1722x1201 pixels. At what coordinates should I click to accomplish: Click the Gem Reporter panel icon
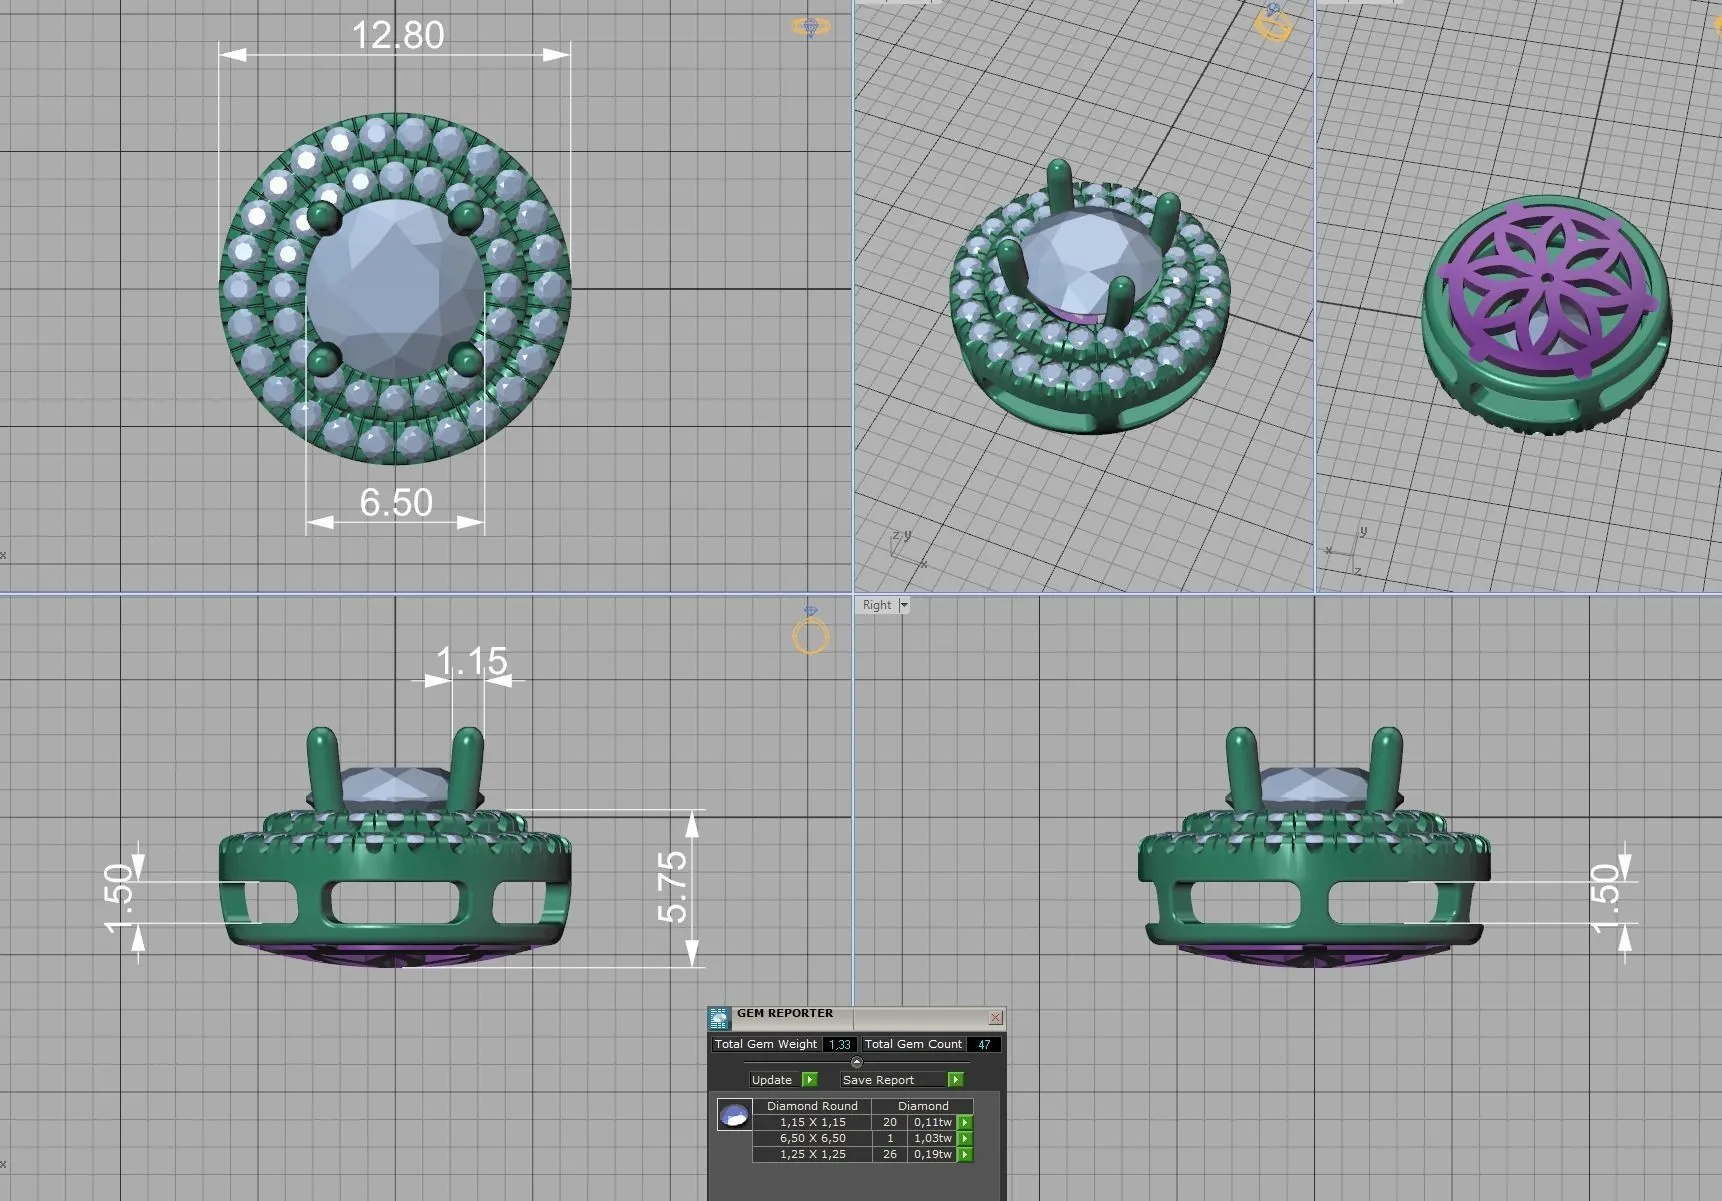click(719, 1018)
